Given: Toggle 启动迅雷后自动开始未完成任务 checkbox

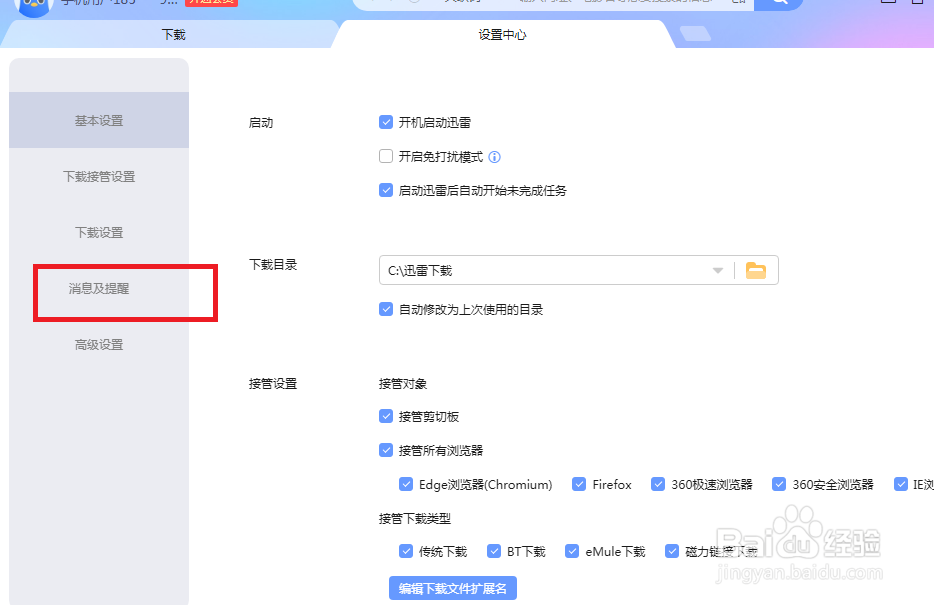Looking at the screenshot, I should [386, 190].
